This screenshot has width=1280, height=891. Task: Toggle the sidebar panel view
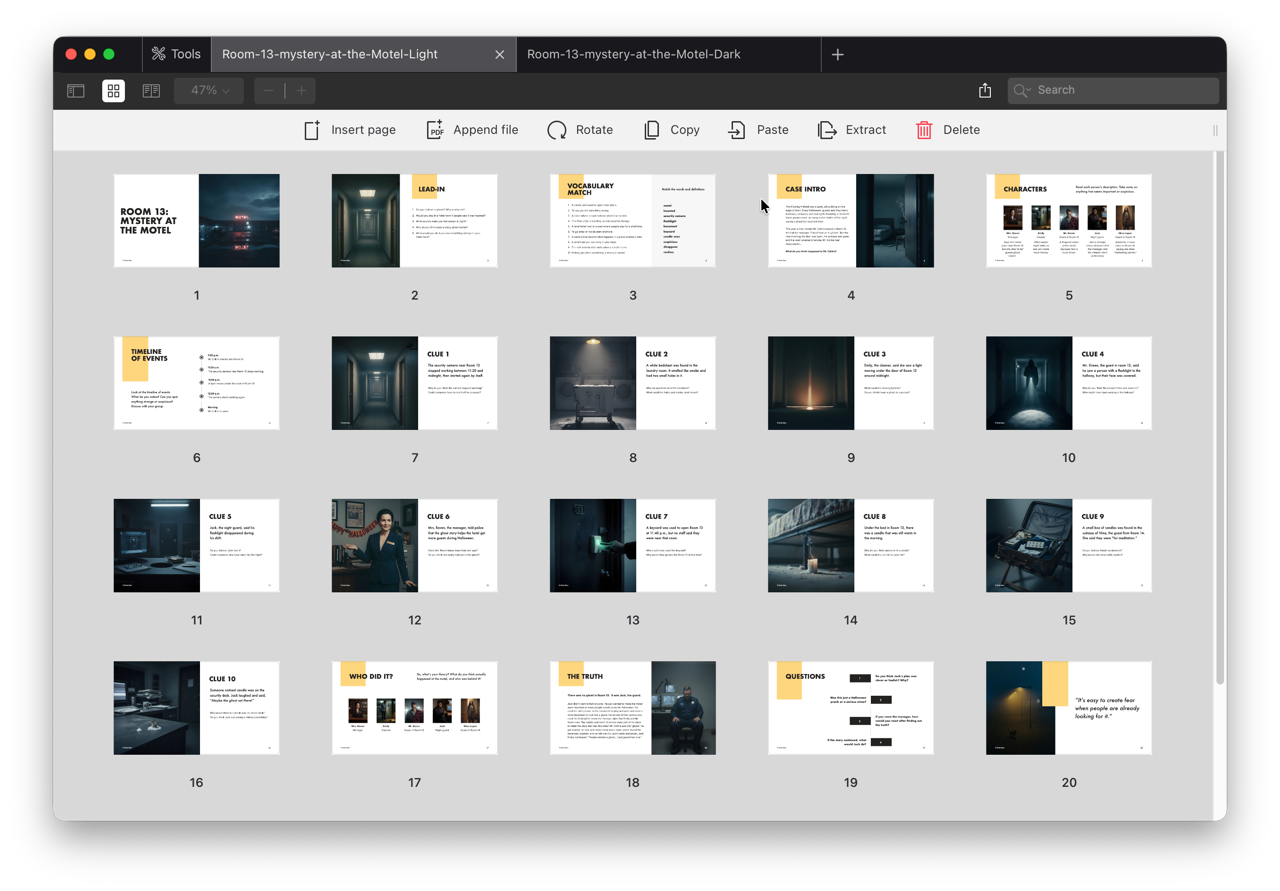point(76,90)
